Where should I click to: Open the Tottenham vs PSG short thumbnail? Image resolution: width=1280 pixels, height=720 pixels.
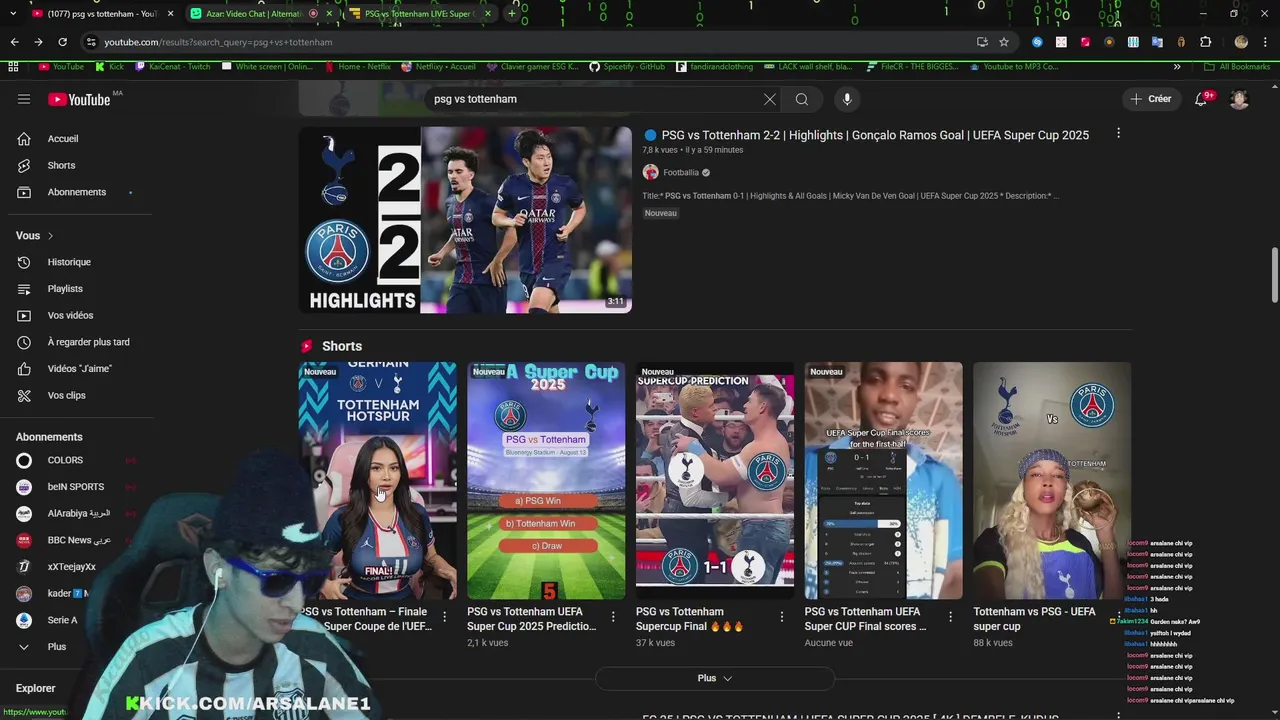[x=1052, y=481]
